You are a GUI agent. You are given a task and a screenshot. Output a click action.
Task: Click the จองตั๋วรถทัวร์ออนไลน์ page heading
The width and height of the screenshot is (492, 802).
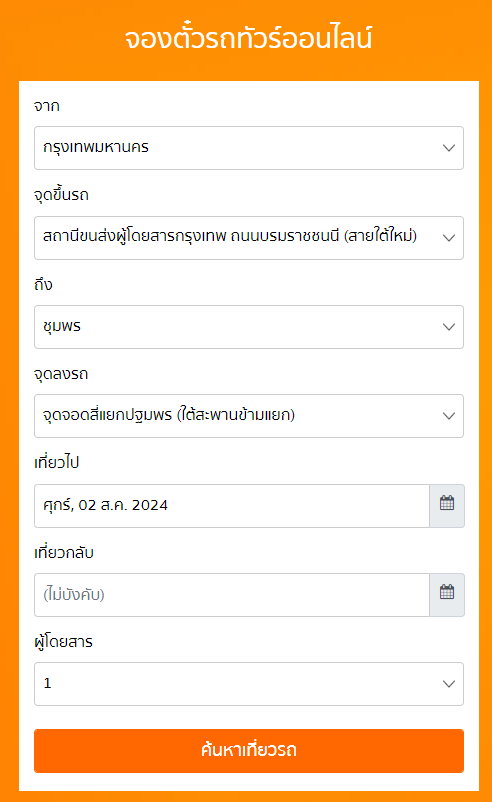click(x=249, y=38)
